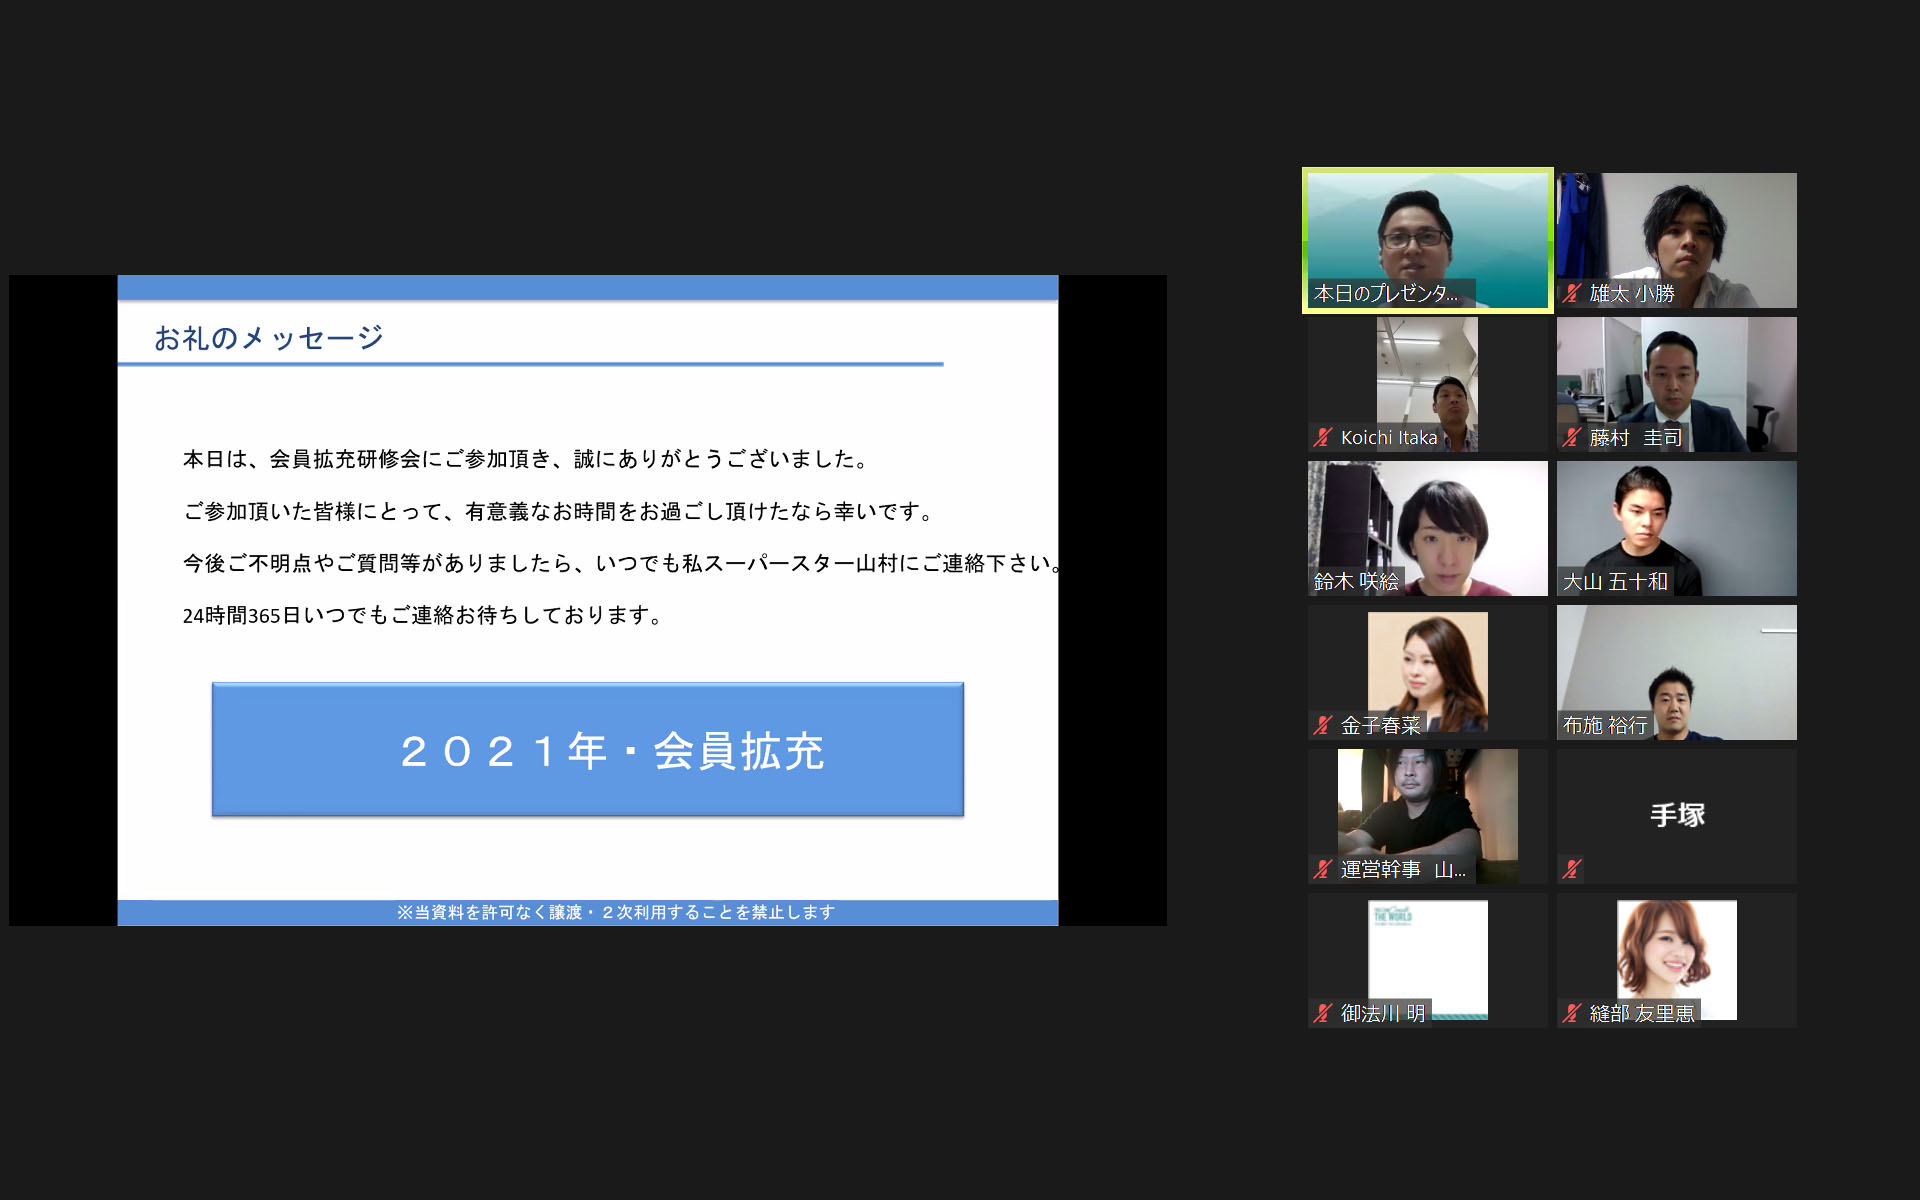Screen dimensions: 1920x1200
Task: Click the 手塚 name in the blank tile
Action: point(1677,815)
